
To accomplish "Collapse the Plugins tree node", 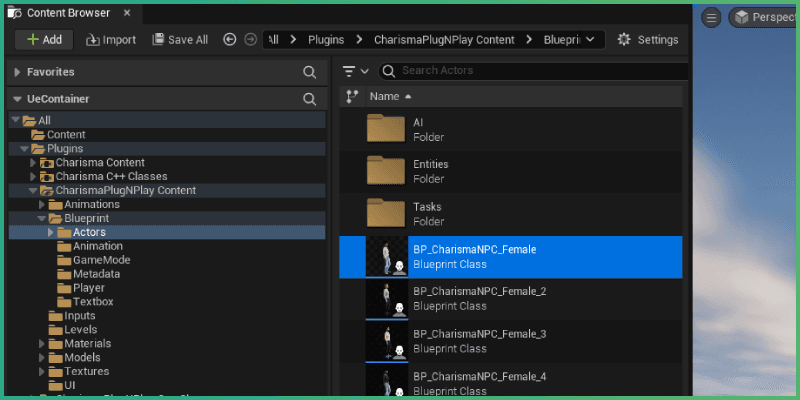I will 24,148.
